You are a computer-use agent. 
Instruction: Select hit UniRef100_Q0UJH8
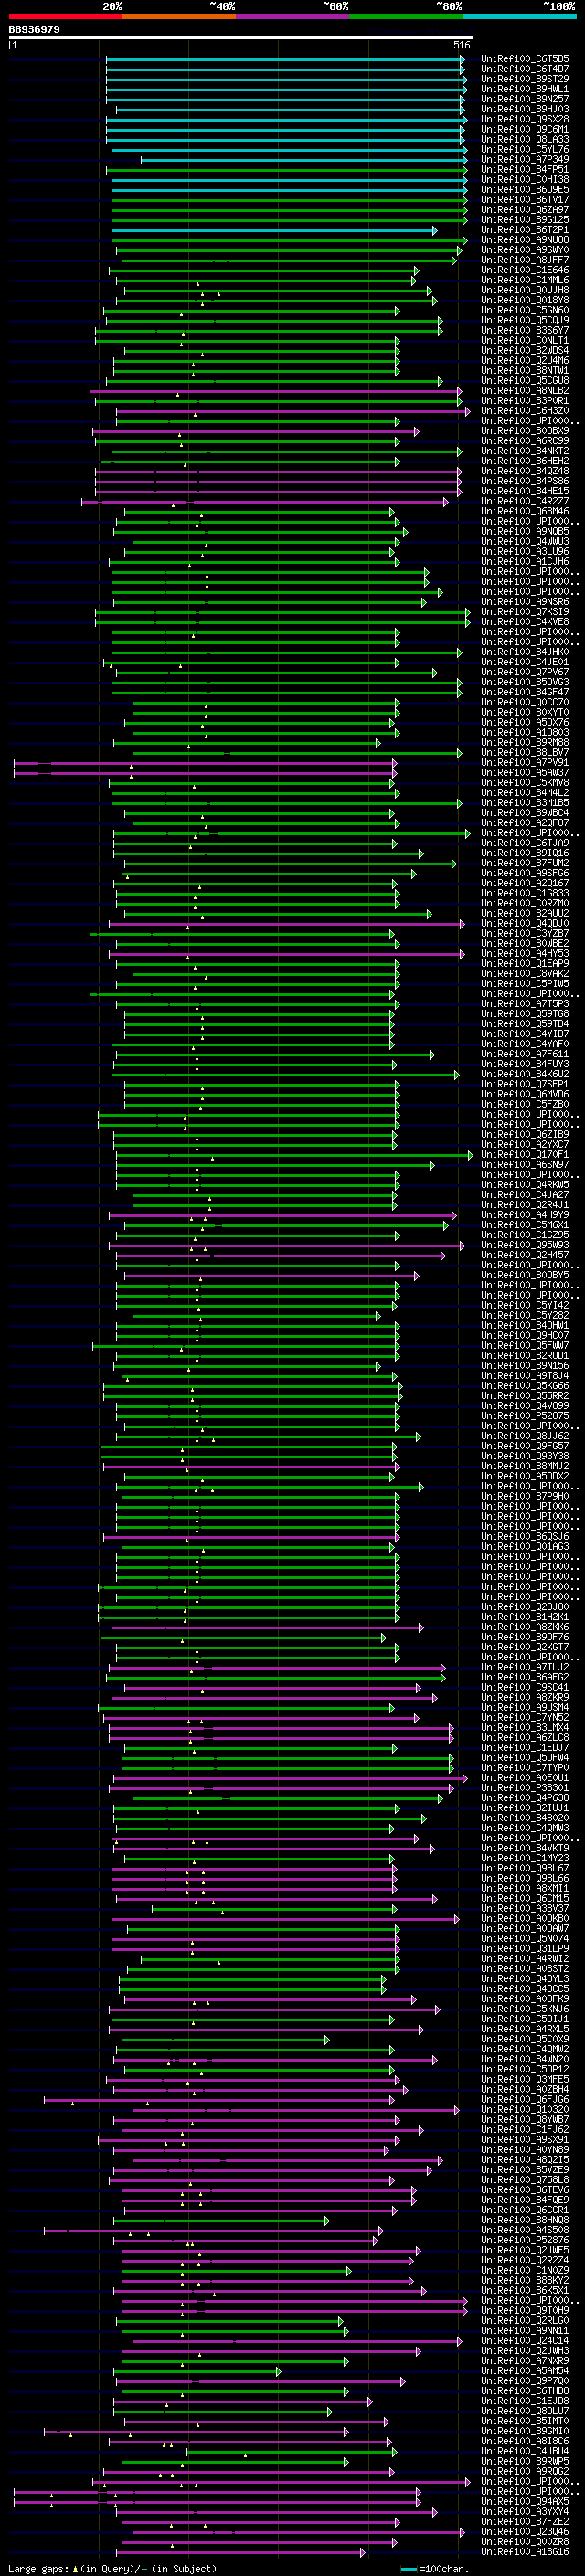(x=525, y=290)
